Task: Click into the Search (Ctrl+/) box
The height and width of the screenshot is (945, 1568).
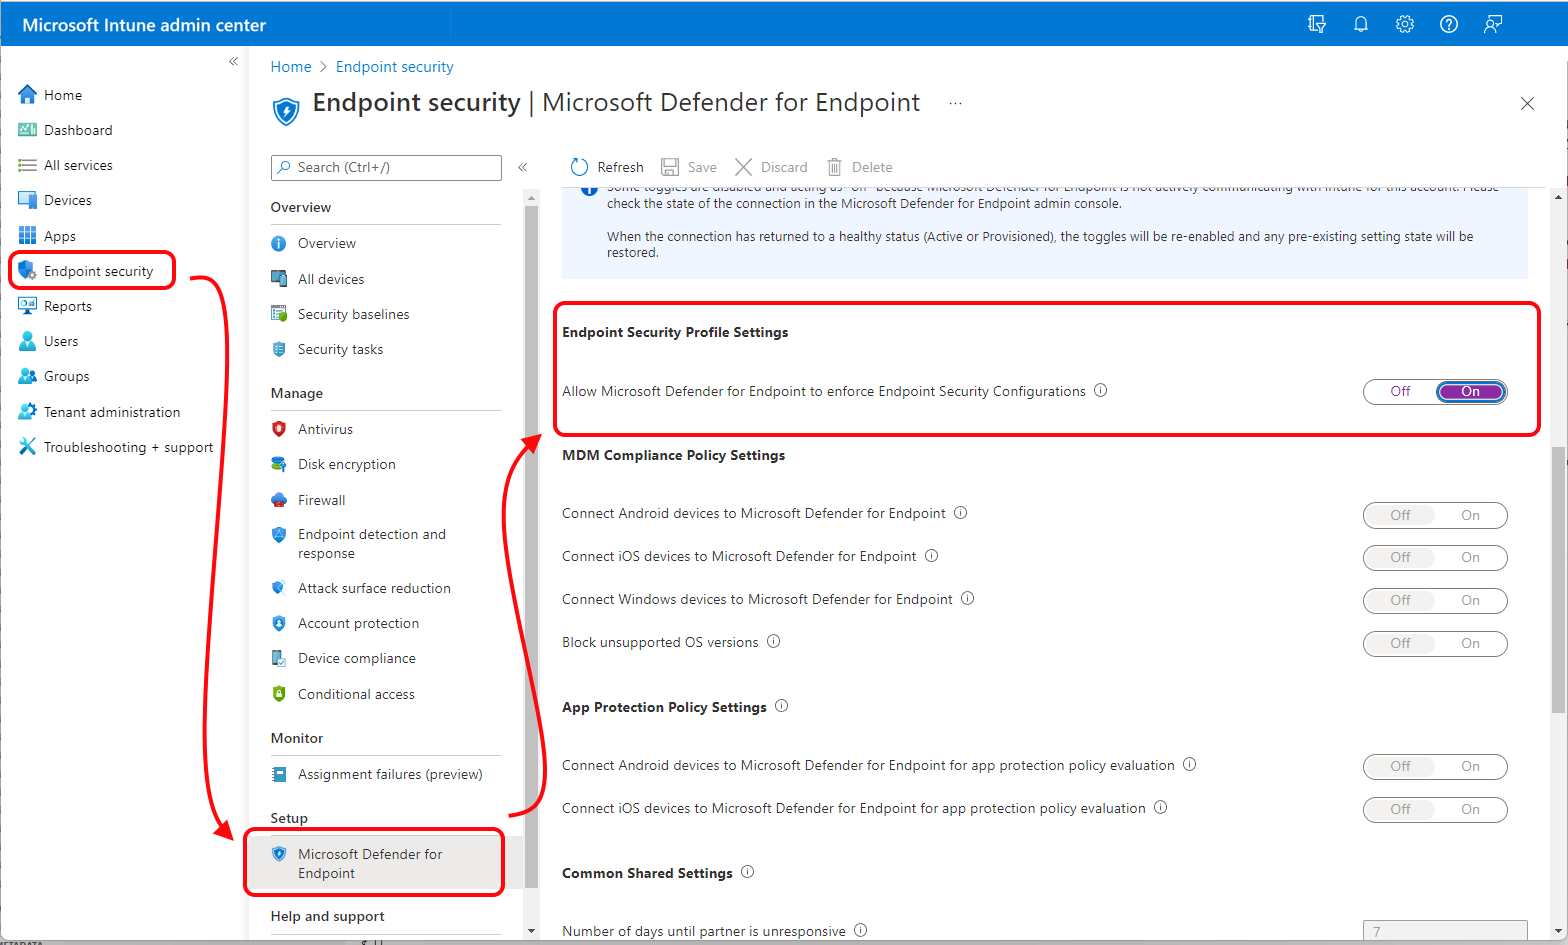Action: (386, 167)
